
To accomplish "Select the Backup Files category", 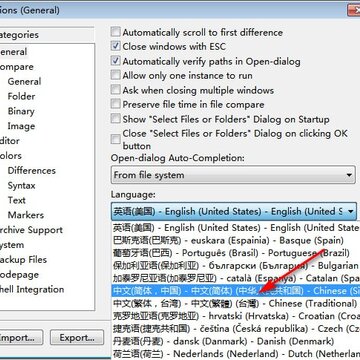I will click(23, 260).
